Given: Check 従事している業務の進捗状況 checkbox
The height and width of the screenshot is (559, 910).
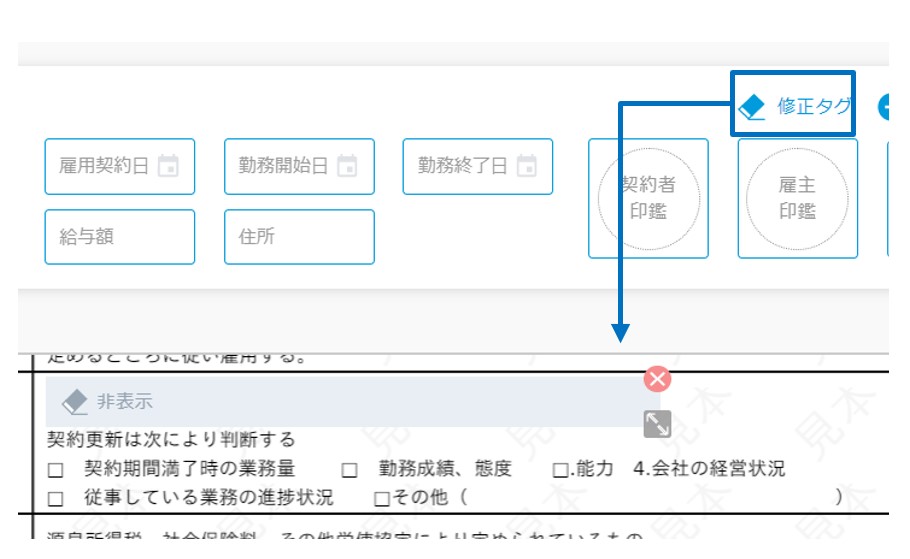Looking at the screenshot, I should tap(55, 499).
